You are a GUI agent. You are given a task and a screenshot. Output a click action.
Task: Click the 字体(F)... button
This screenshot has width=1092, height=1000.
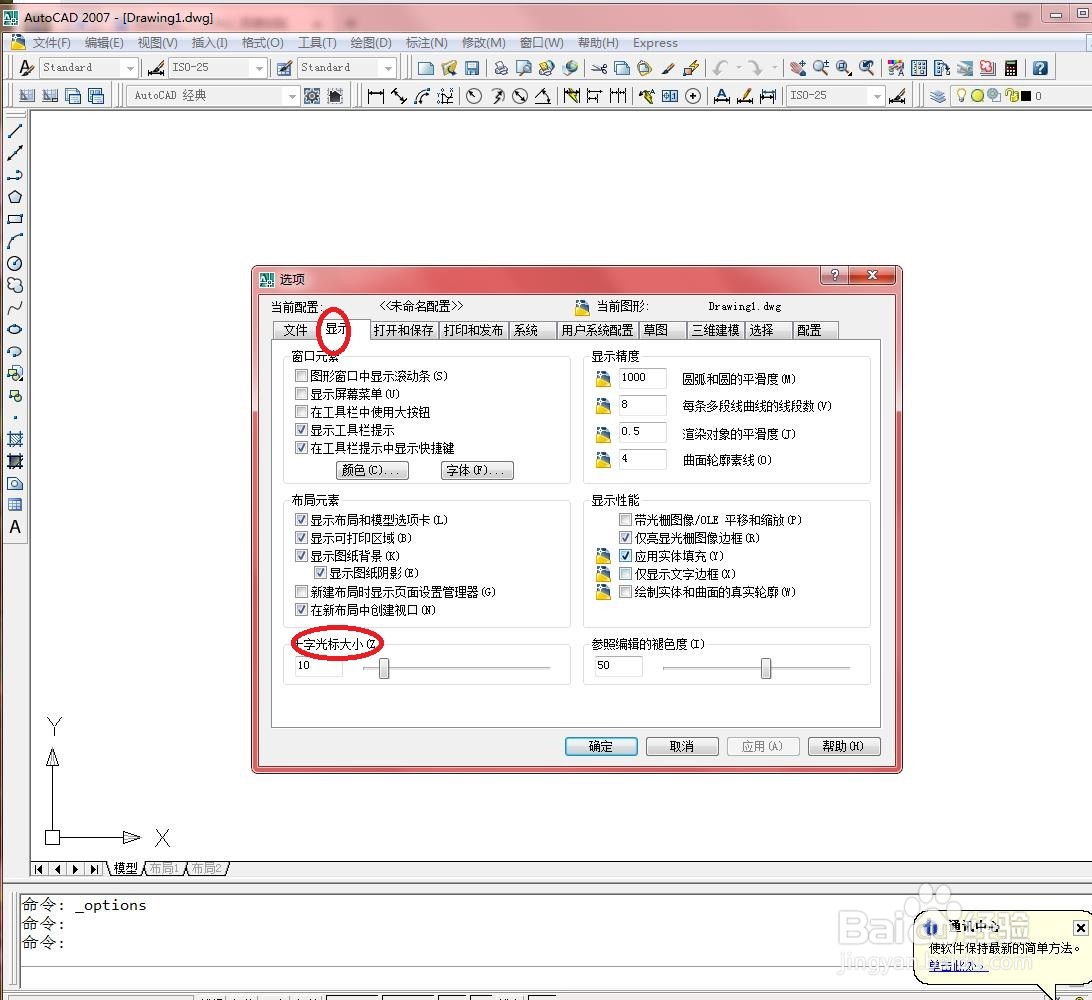(x=477, y=470)
